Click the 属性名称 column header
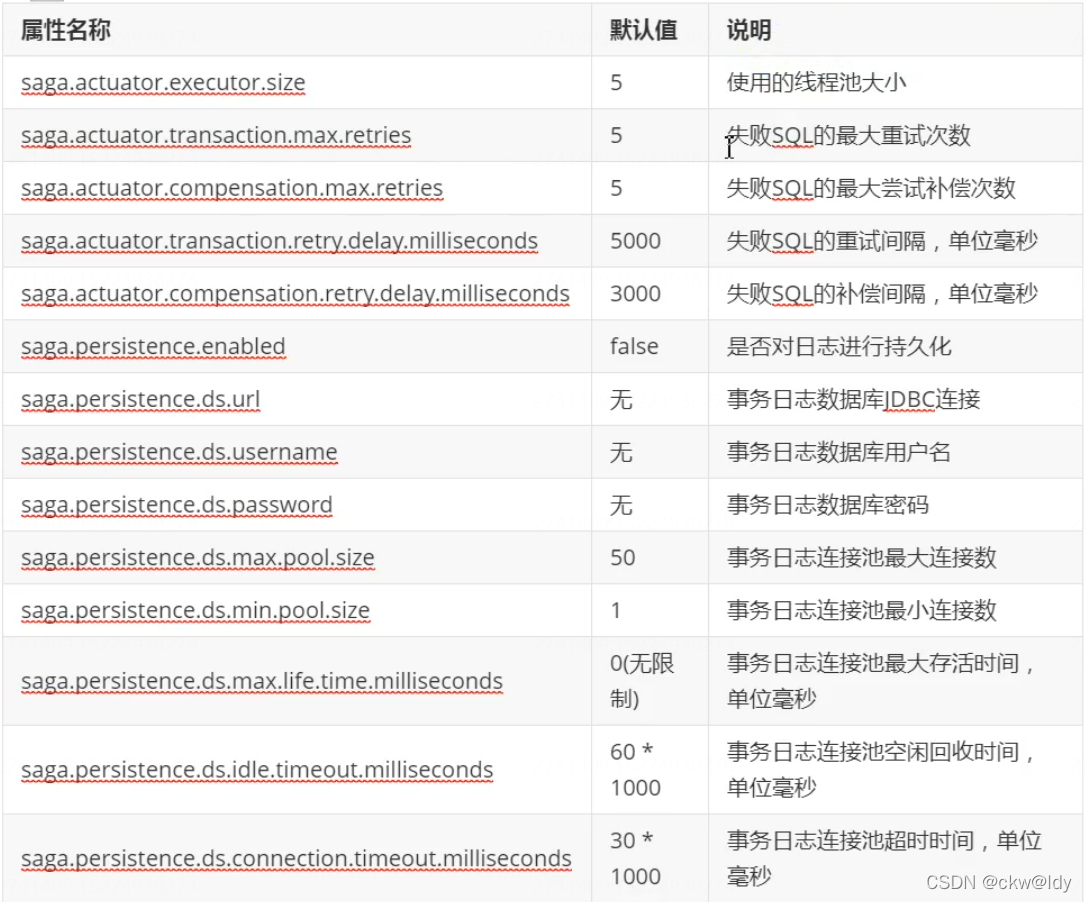This screenshot has height=902, width=1087. [x=66, y=31]
